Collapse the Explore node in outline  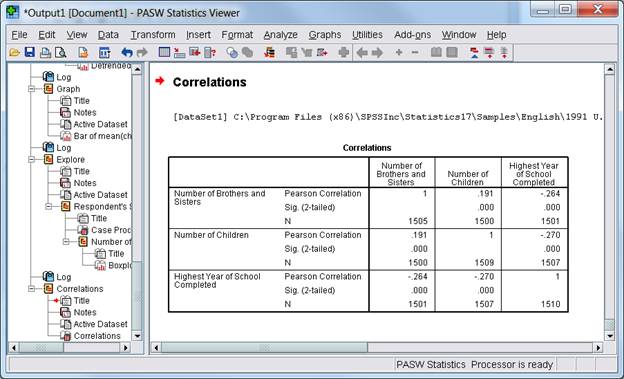31,159
